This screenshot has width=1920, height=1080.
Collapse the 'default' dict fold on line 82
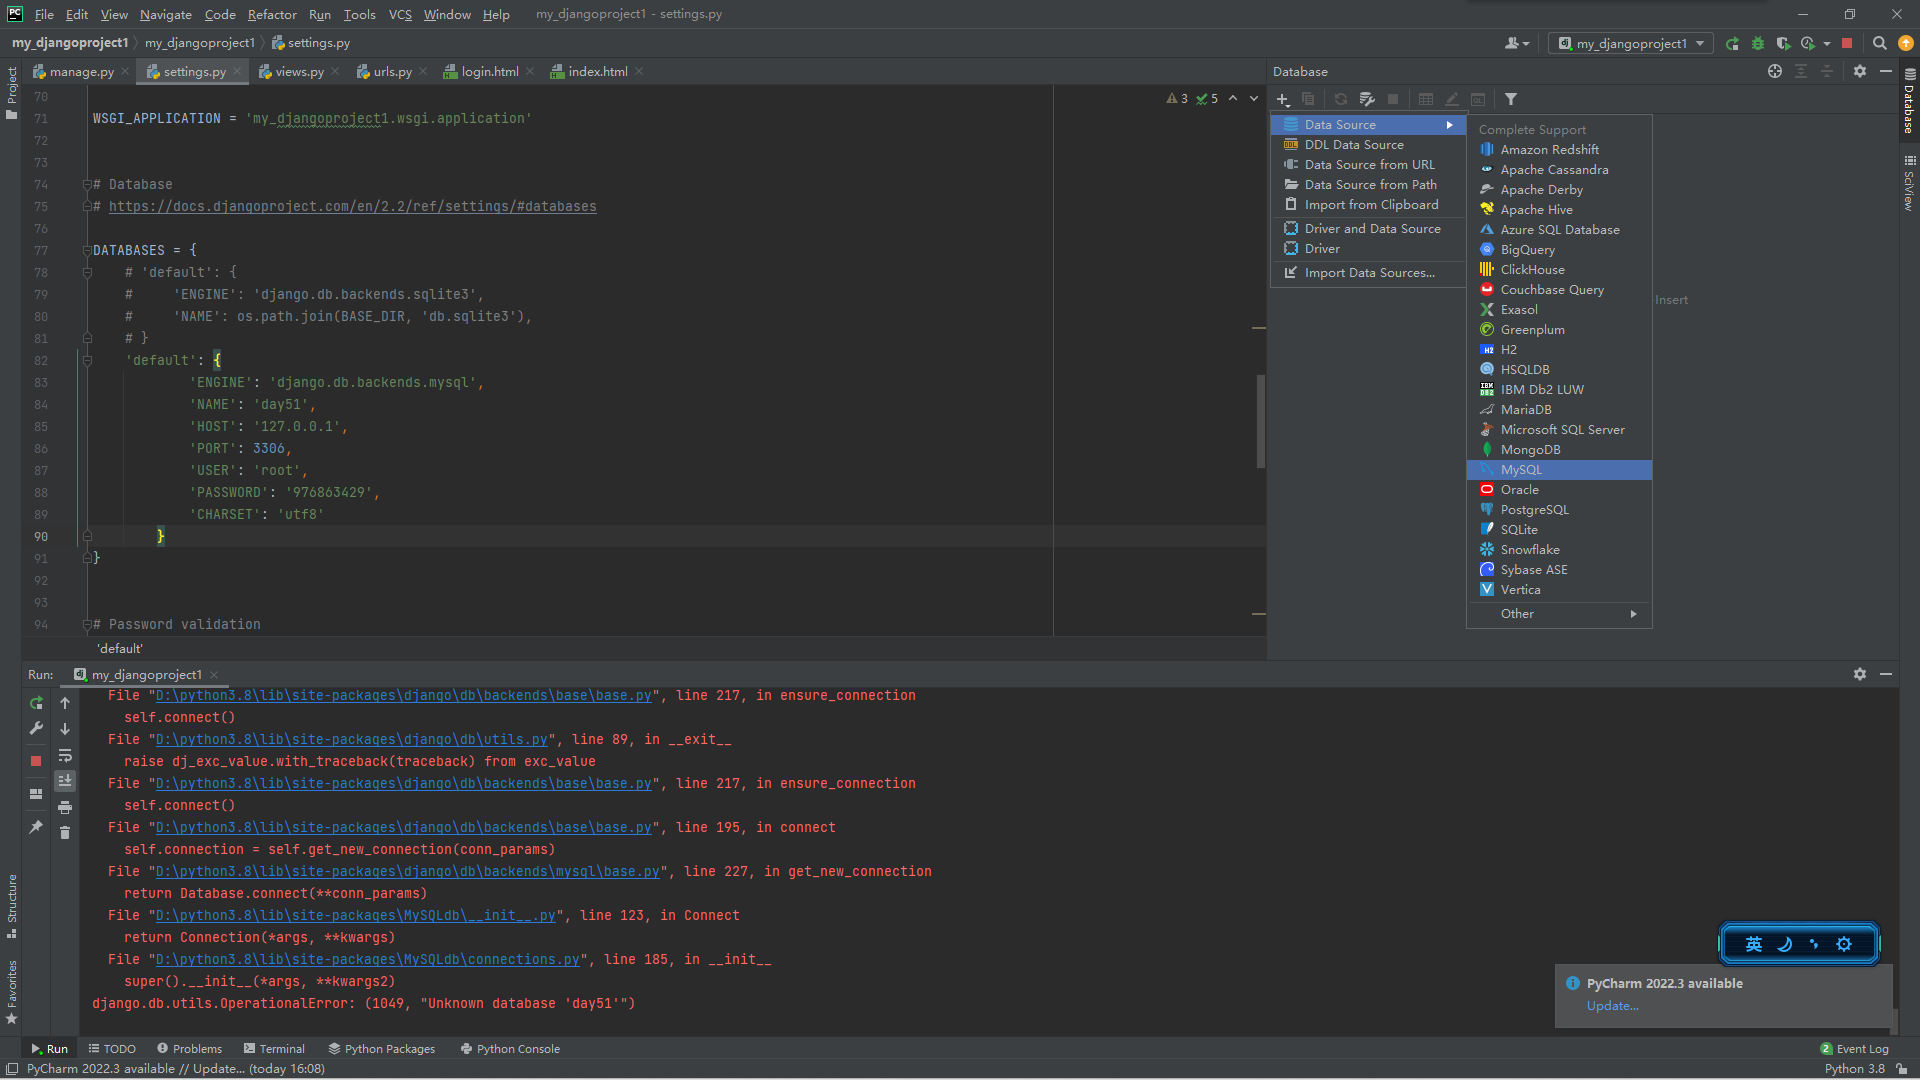pos(87,360)
